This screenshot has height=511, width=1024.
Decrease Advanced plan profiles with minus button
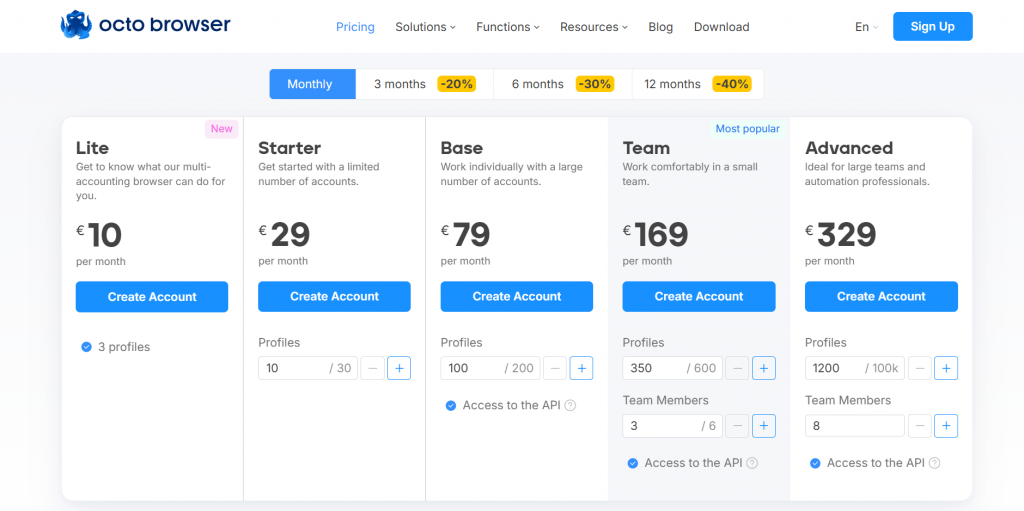point(919,368)
